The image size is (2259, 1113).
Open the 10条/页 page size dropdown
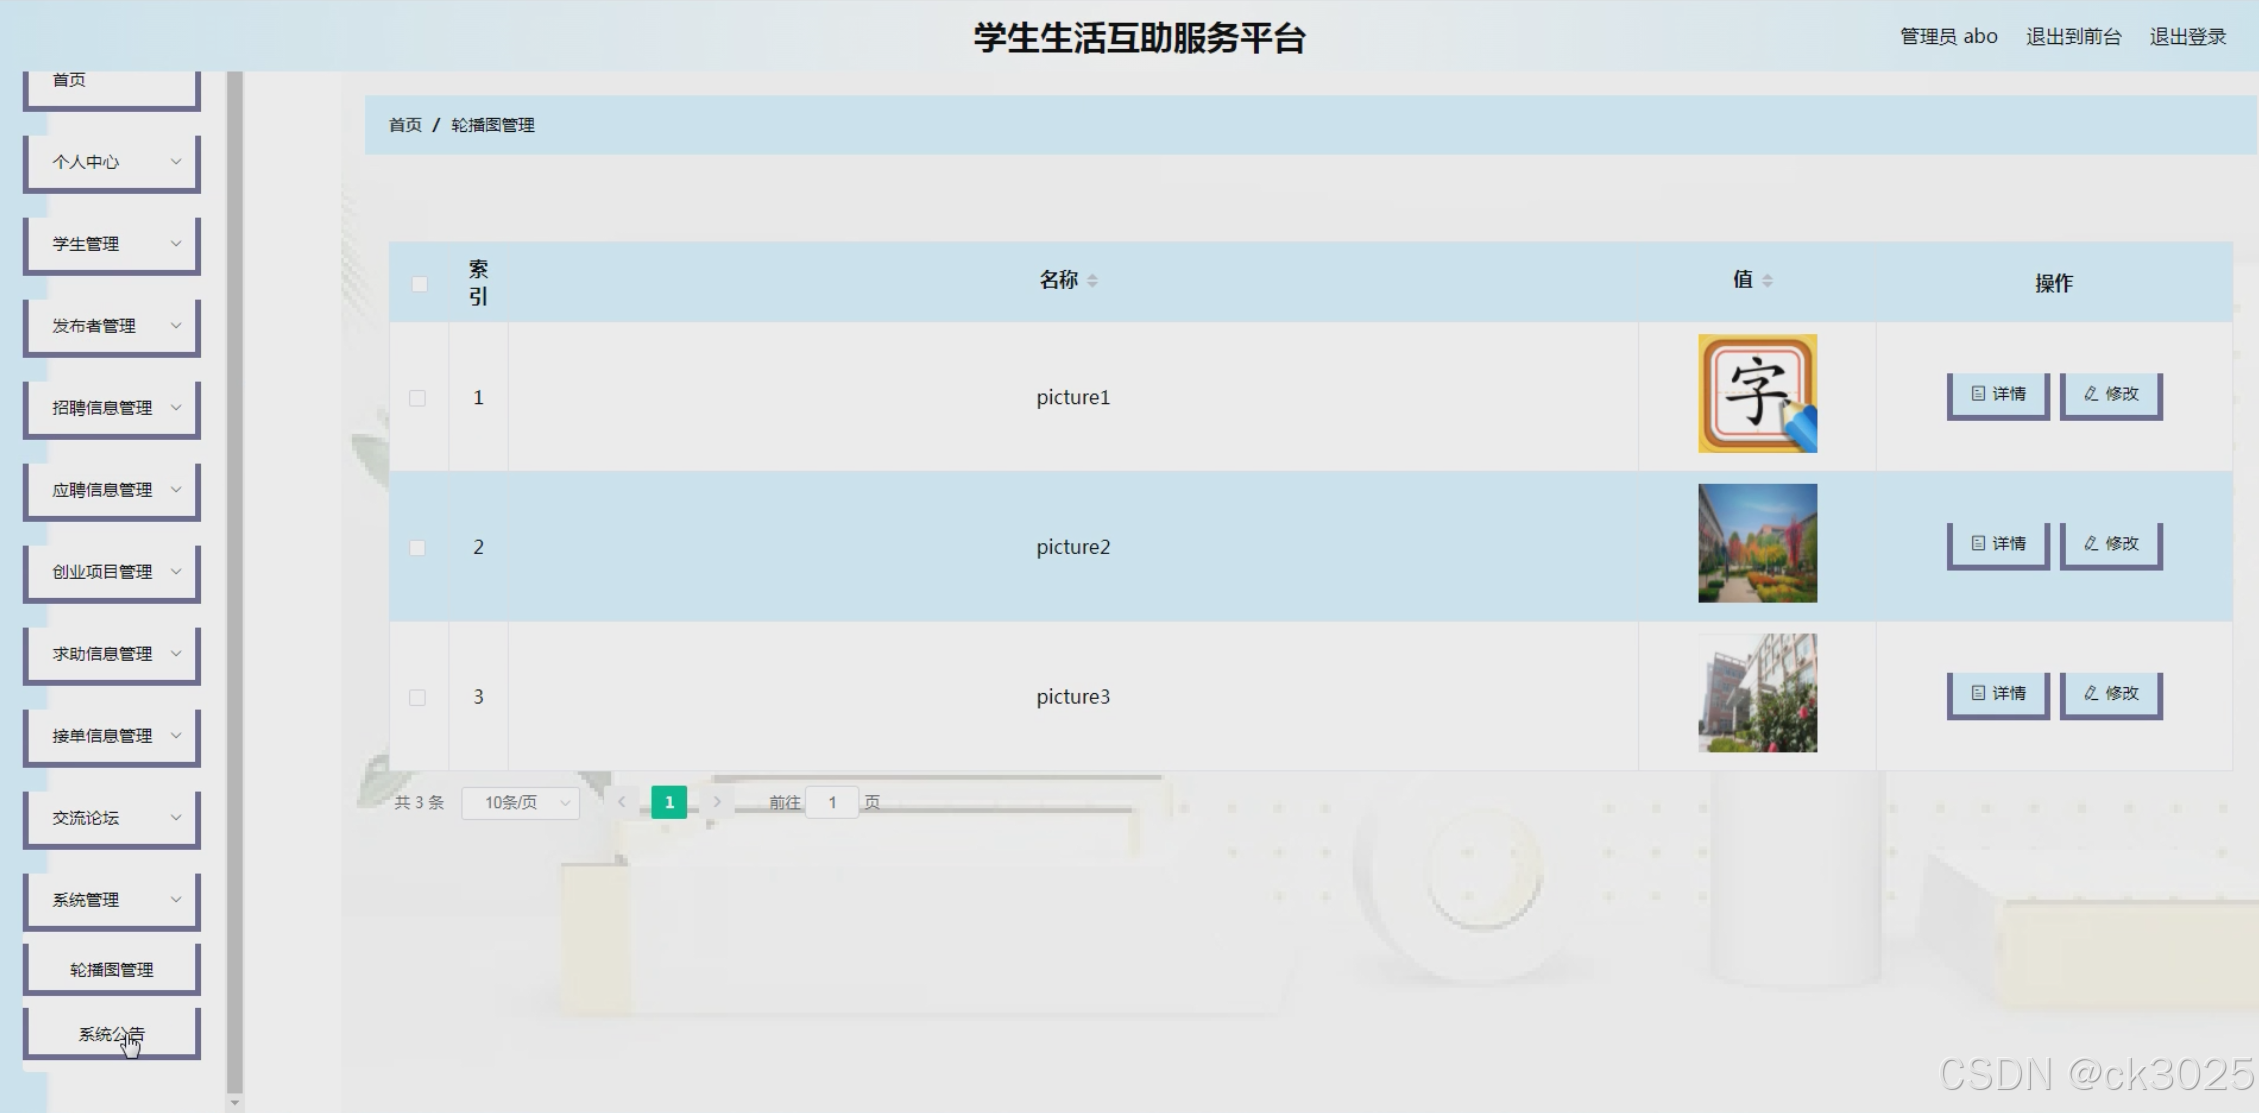pyautogui.click(x=520, y=803)
